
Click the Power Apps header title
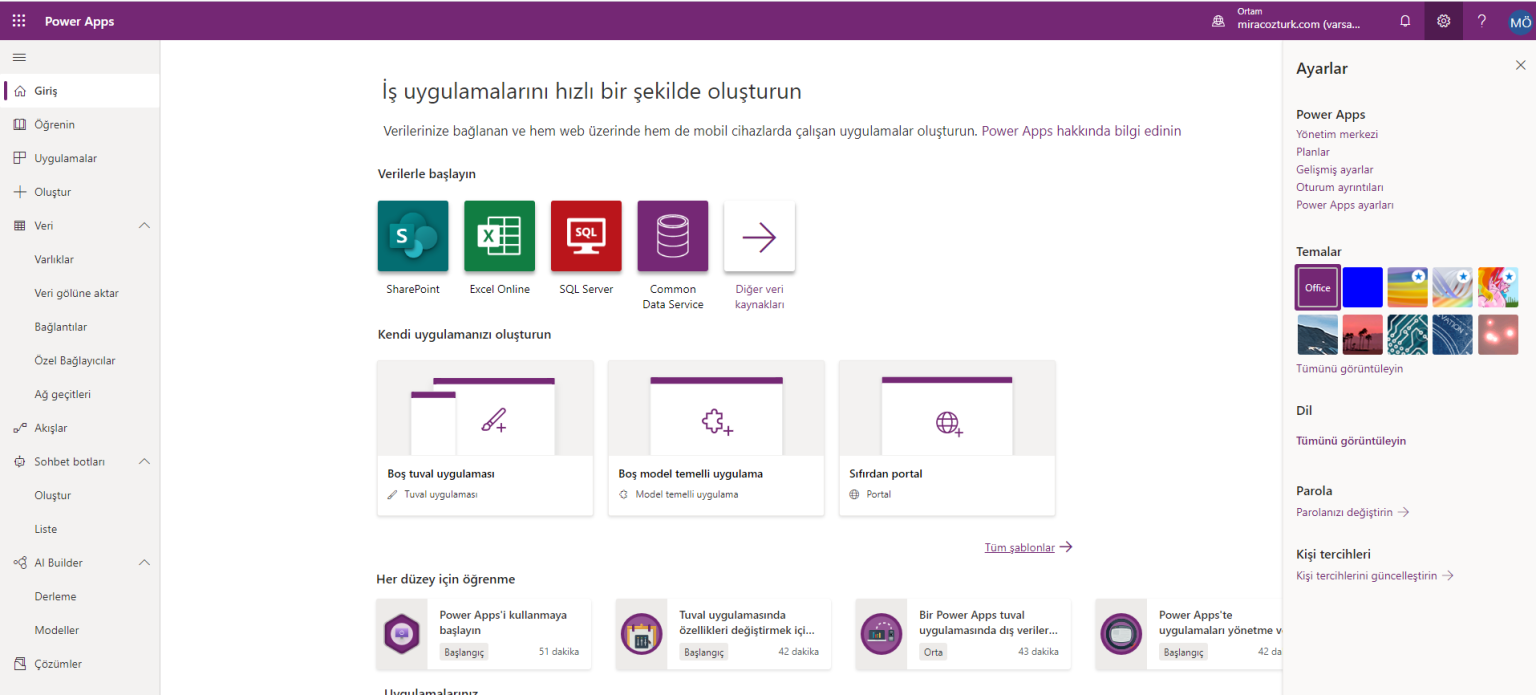pos(80,21)
